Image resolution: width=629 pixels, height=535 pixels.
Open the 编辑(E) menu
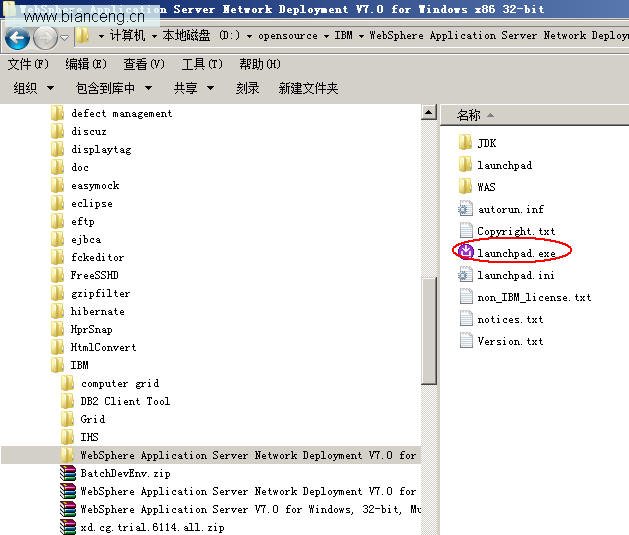[x=86, y=64]
